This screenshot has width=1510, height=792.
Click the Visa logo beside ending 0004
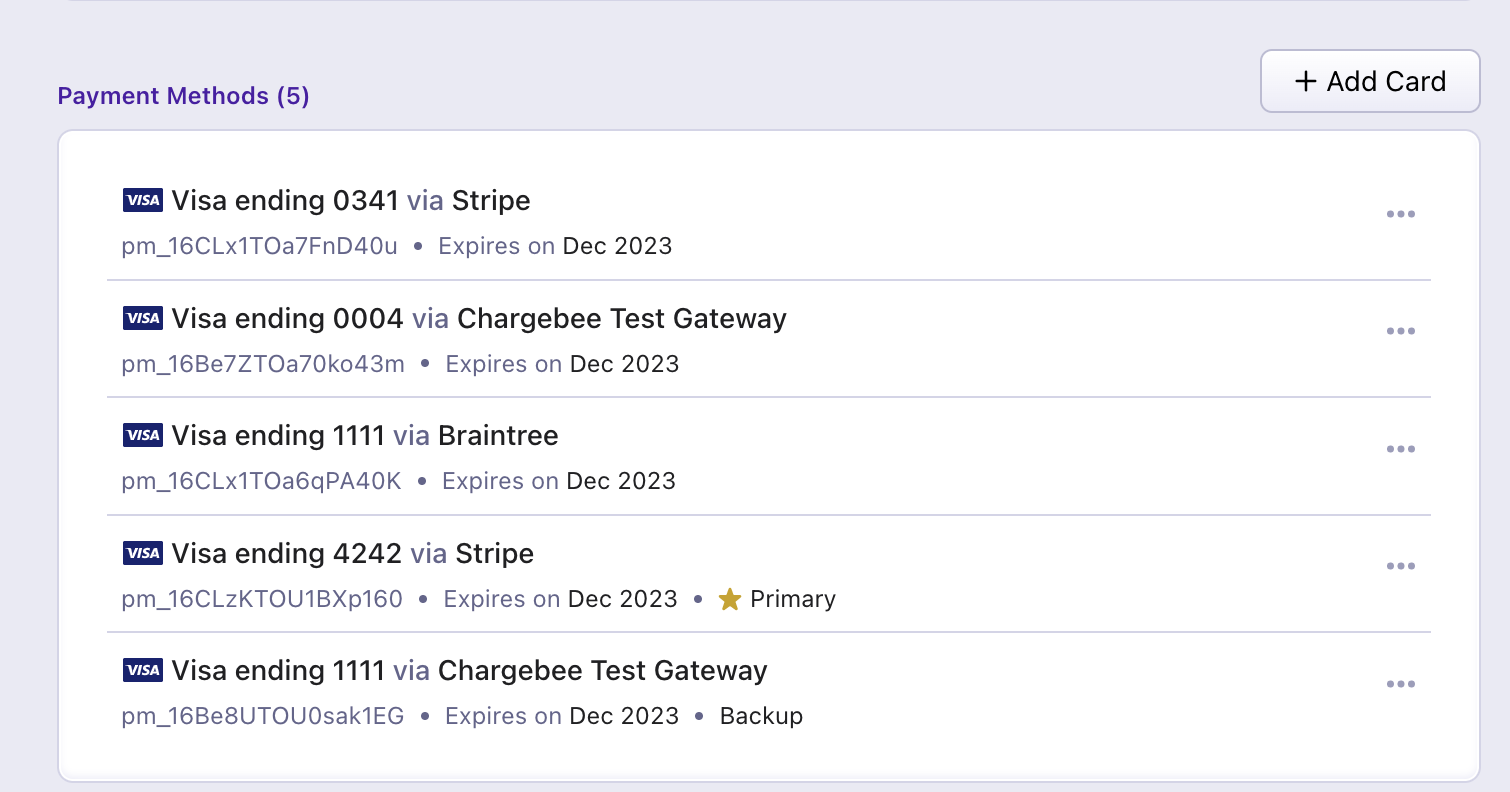point(142,318)
